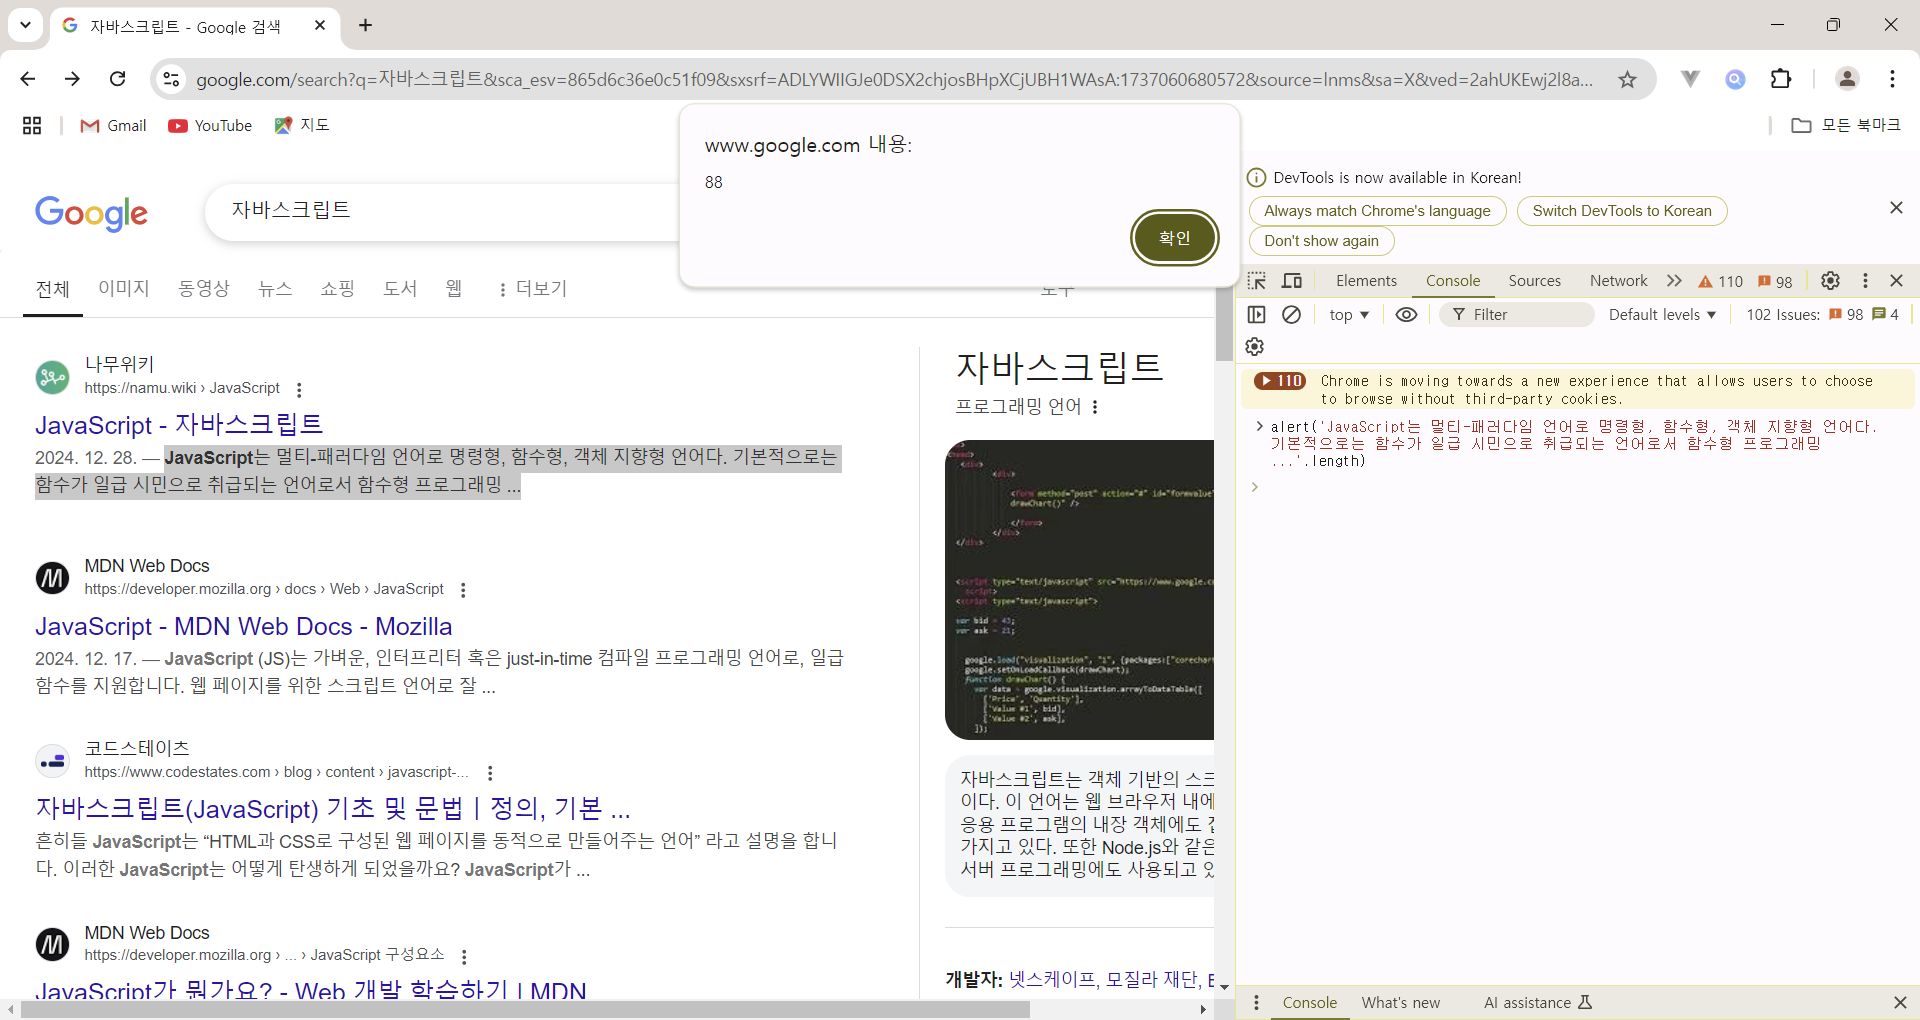Activate the inspect element picker
Image resolution: width=1920 pixels, height=1020 pixels.
tap(1257, 281)
